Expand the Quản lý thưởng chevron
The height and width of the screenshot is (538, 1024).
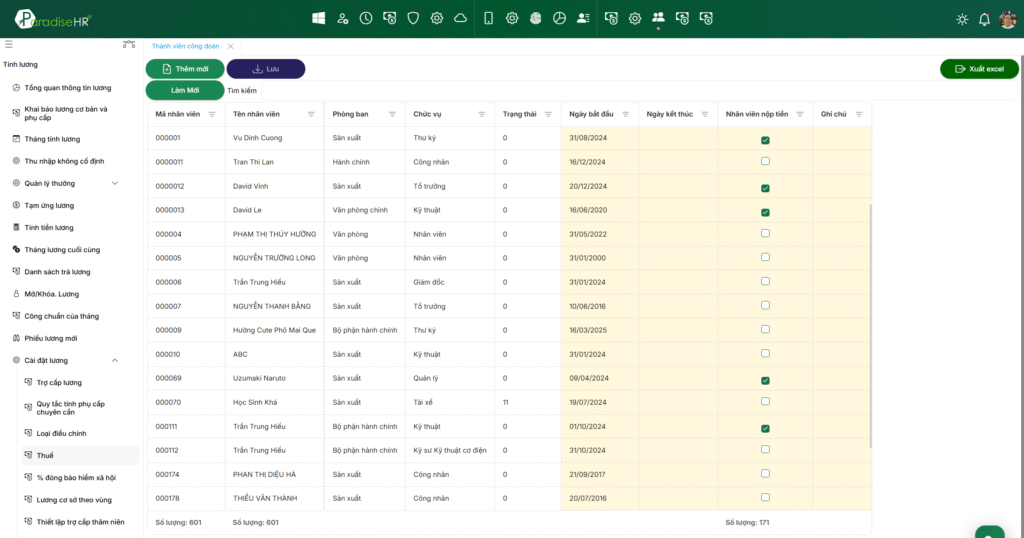[115, 183]
